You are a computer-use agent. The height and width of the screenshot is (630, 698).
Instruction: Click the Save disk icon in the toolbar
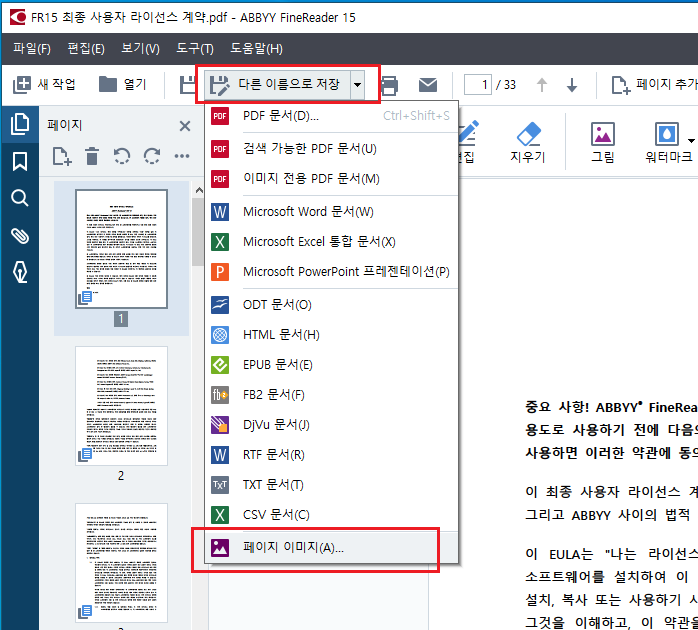(x=187, y=84)
